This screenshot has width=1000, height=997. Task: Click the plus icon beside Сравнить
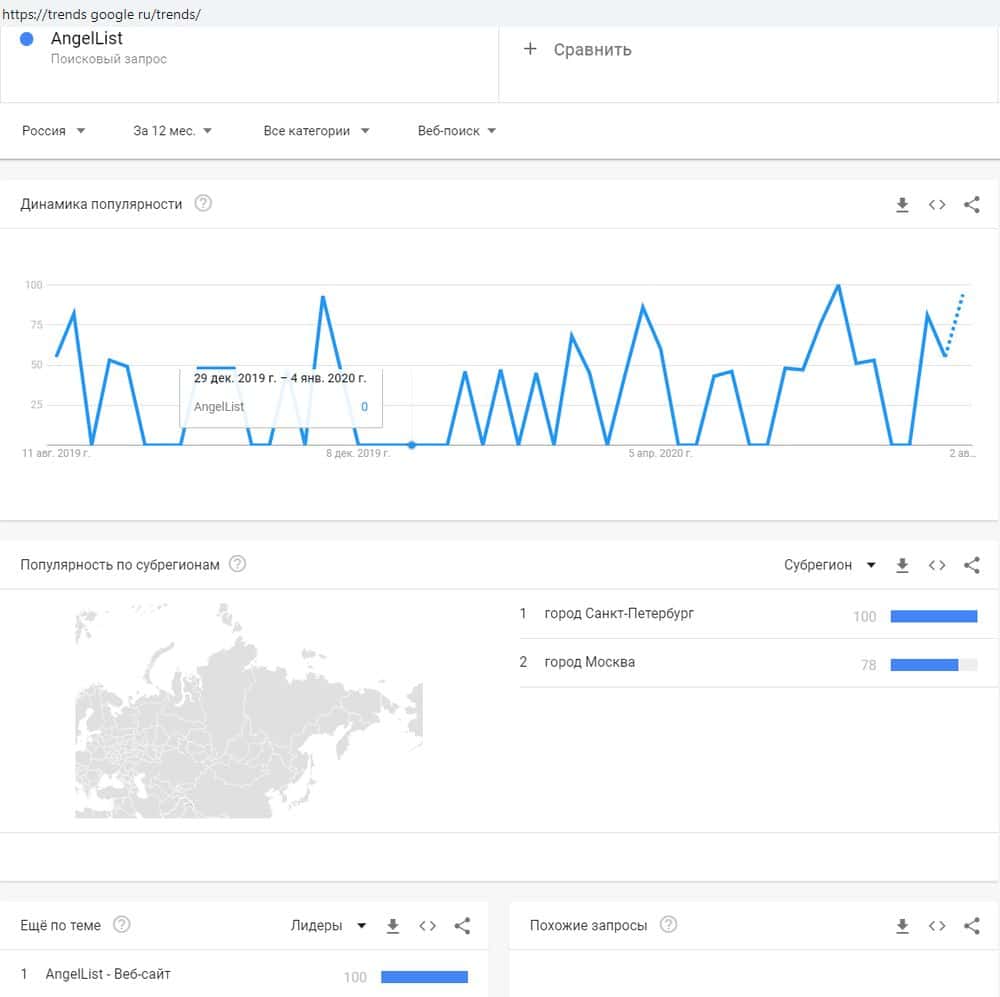(530, 49)
